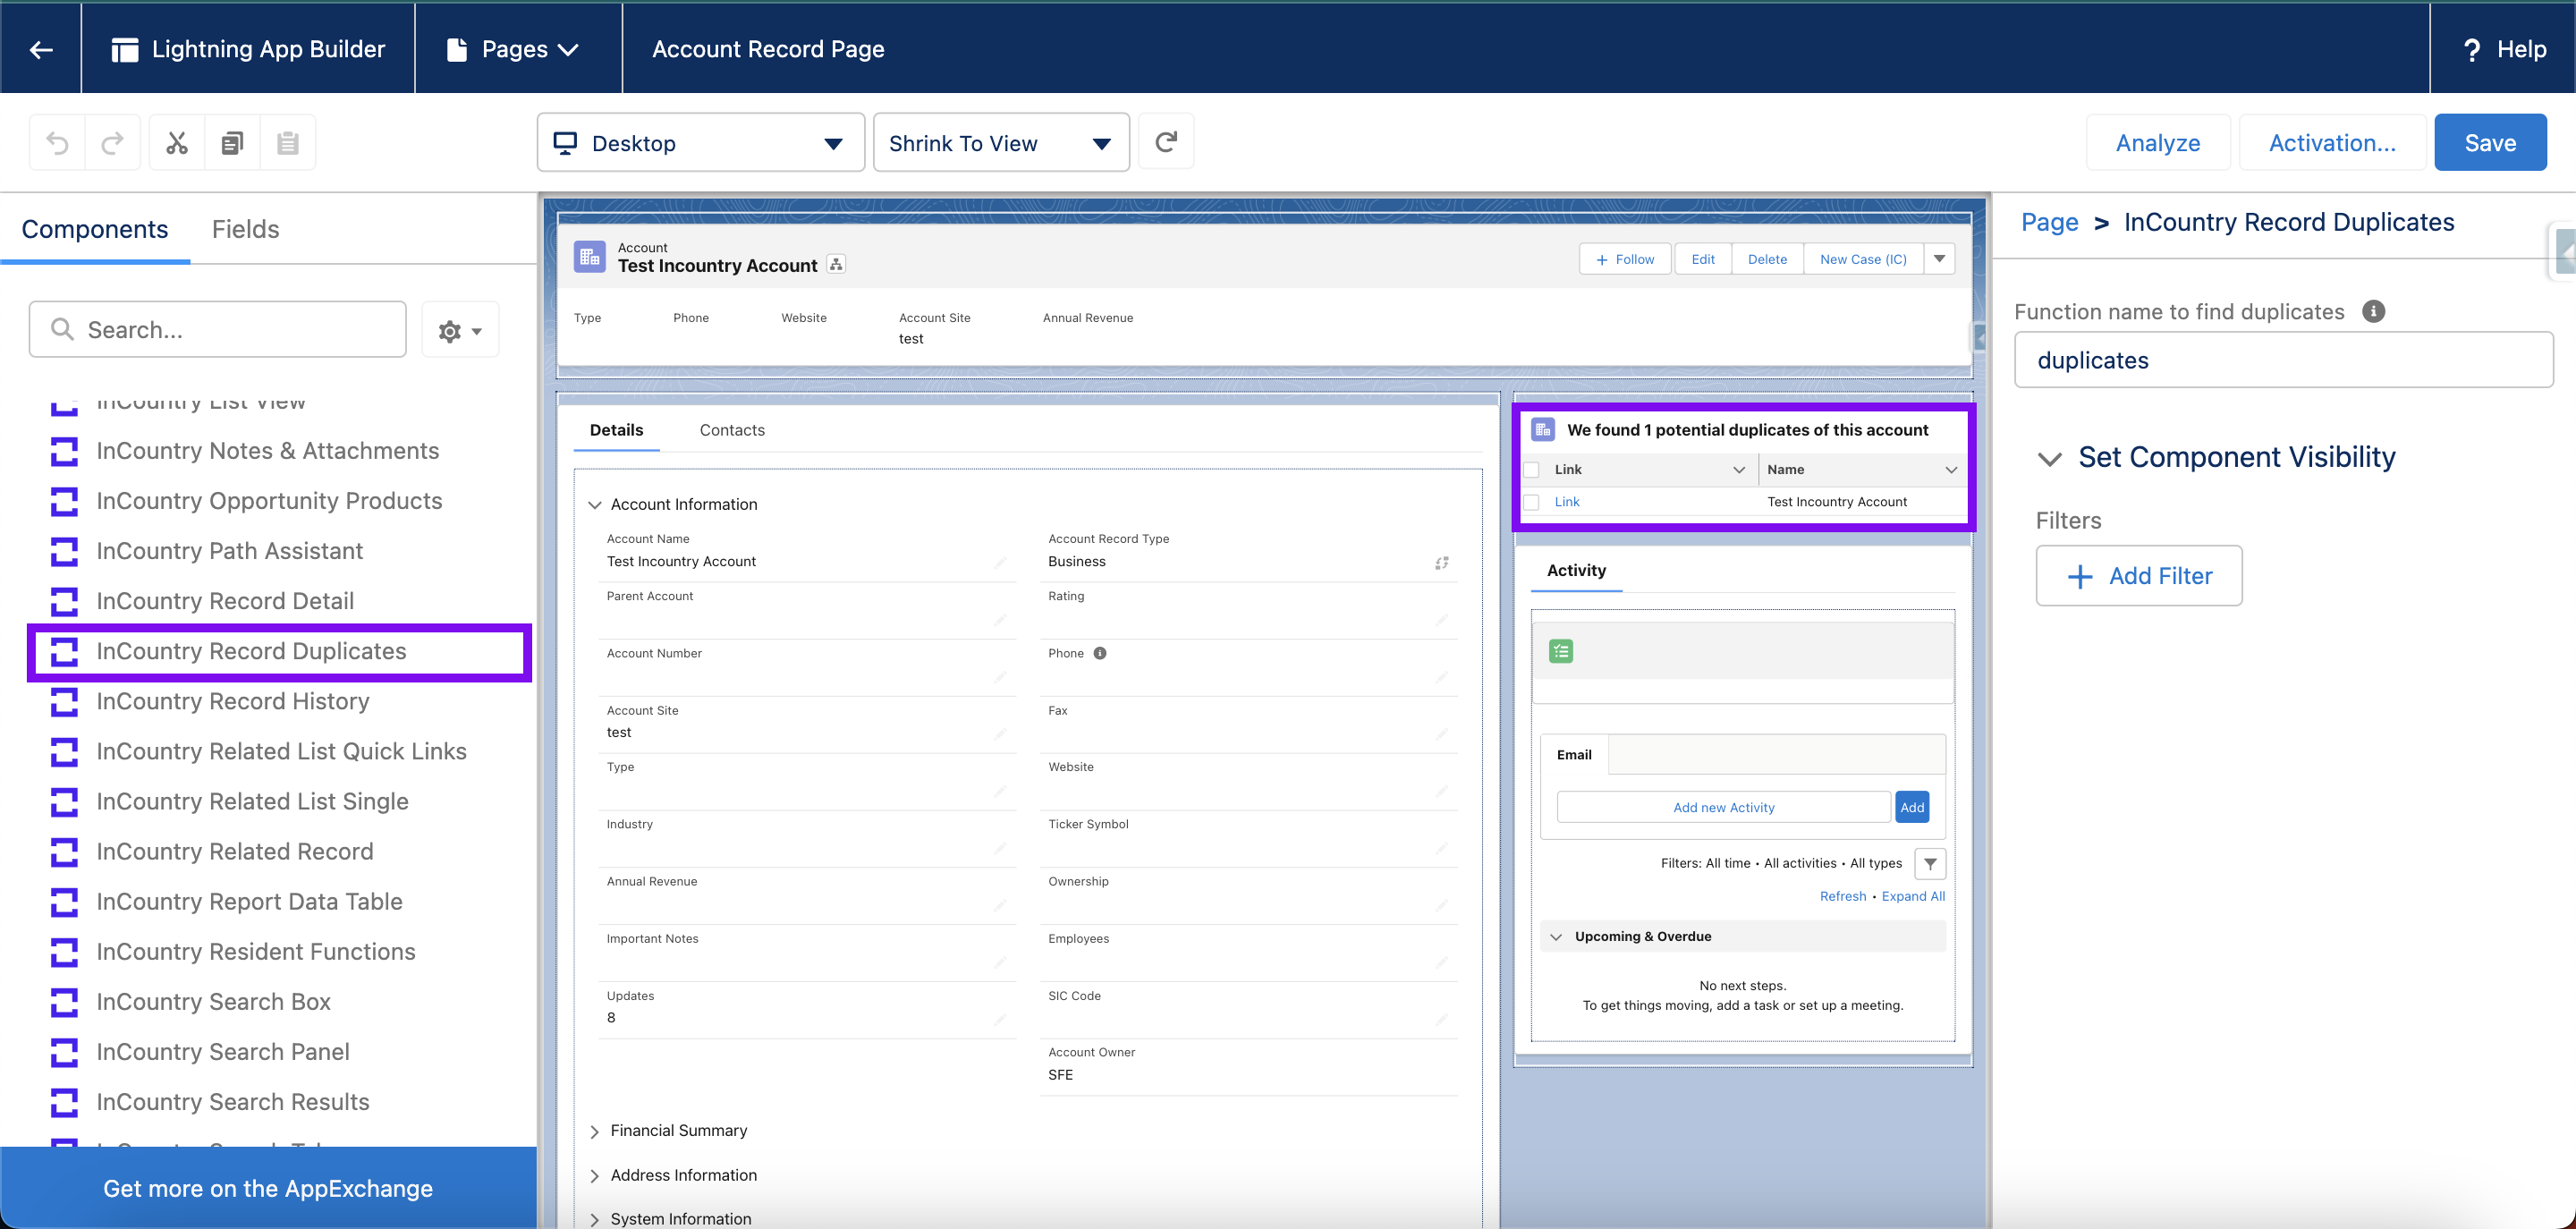Copy the selected component

click(232, 142)
